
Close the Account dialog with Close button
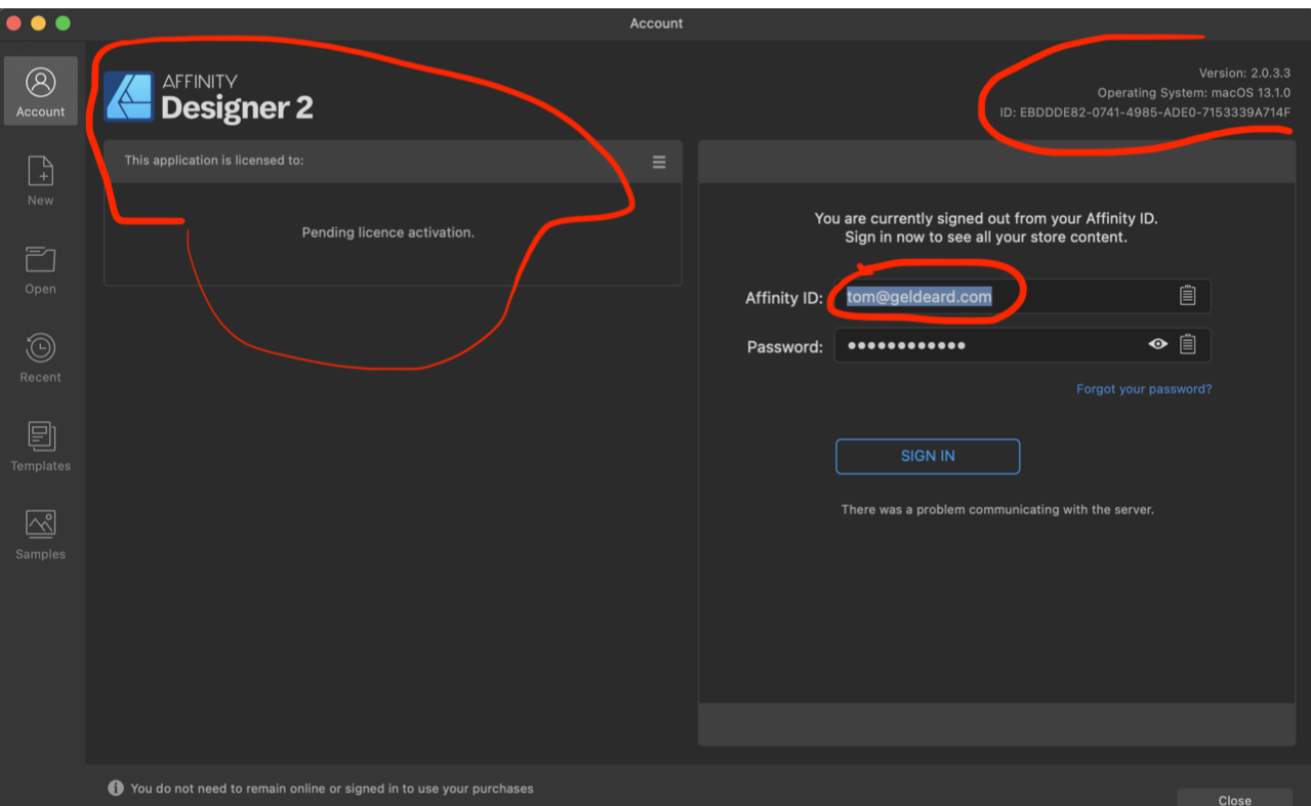click(x=1235, y=799)
